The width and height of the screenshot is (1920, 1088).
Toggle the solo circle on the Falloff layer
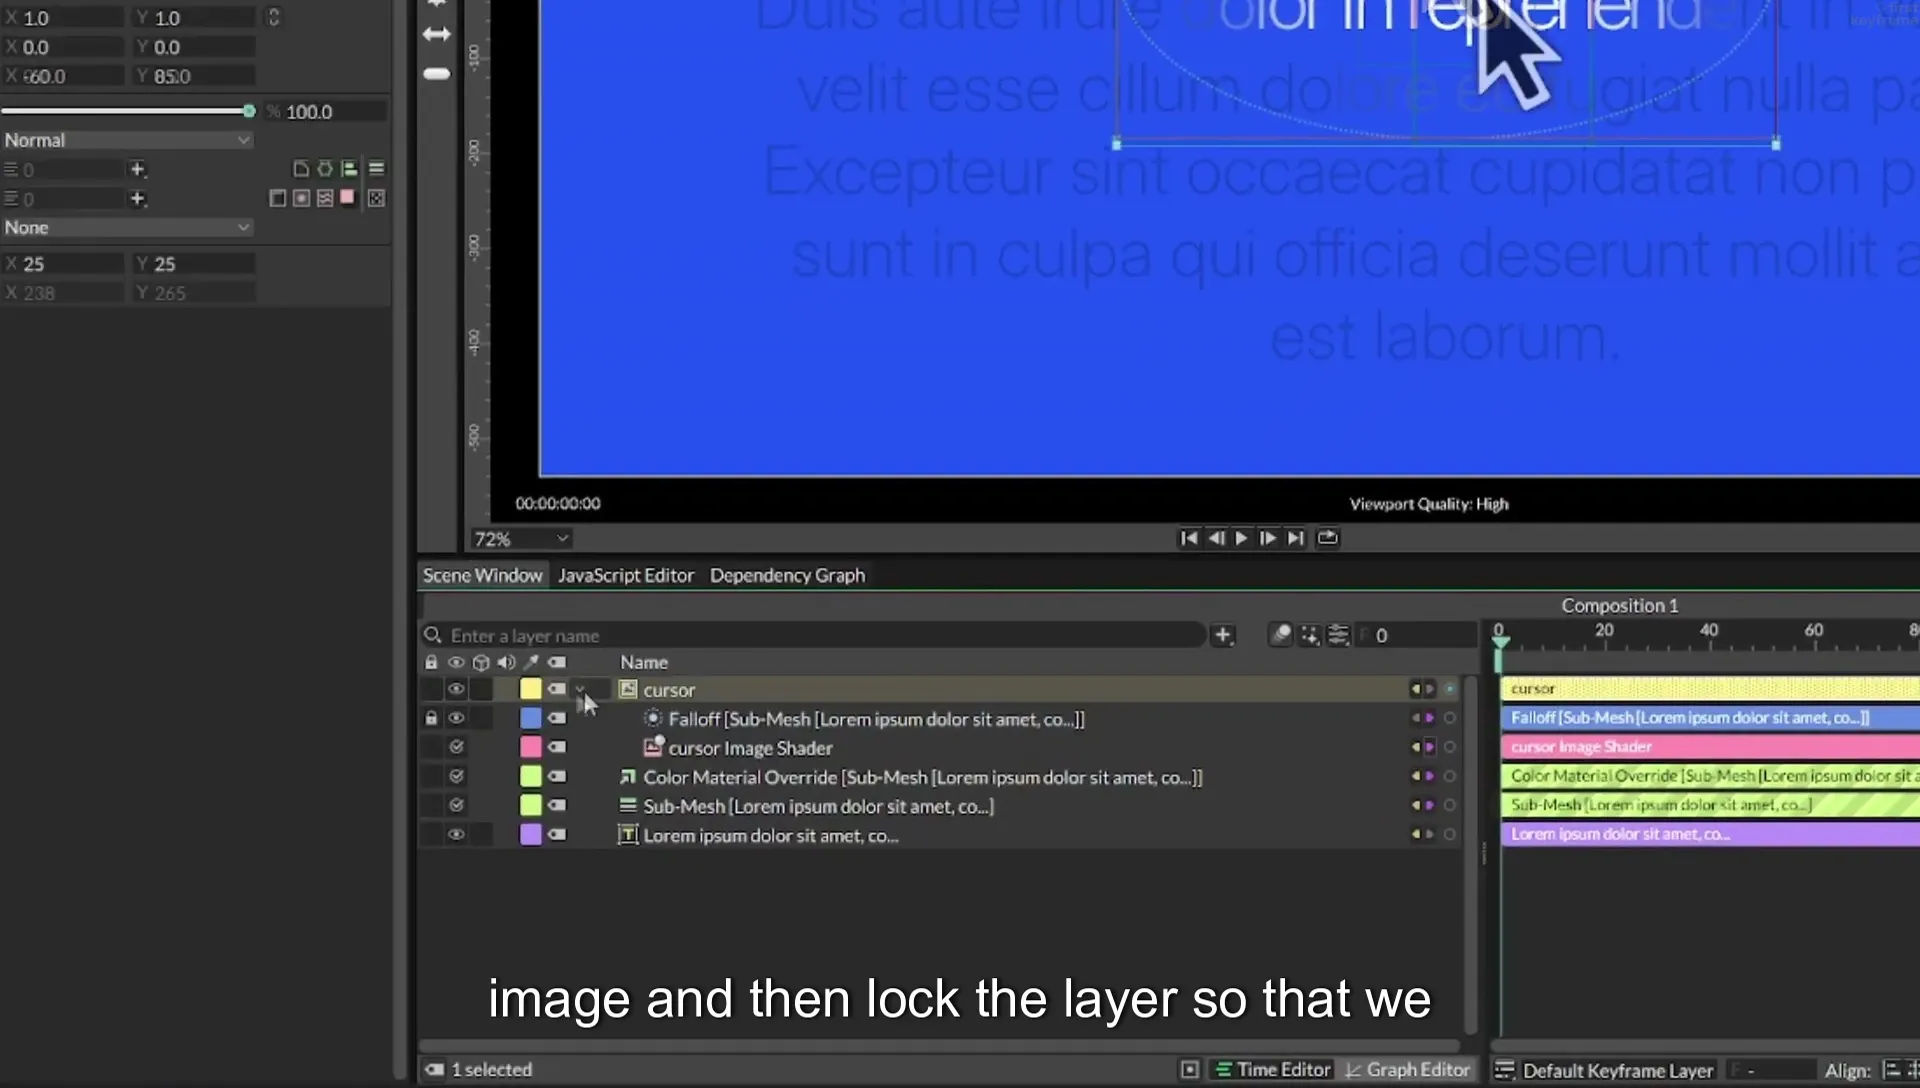1449,718
